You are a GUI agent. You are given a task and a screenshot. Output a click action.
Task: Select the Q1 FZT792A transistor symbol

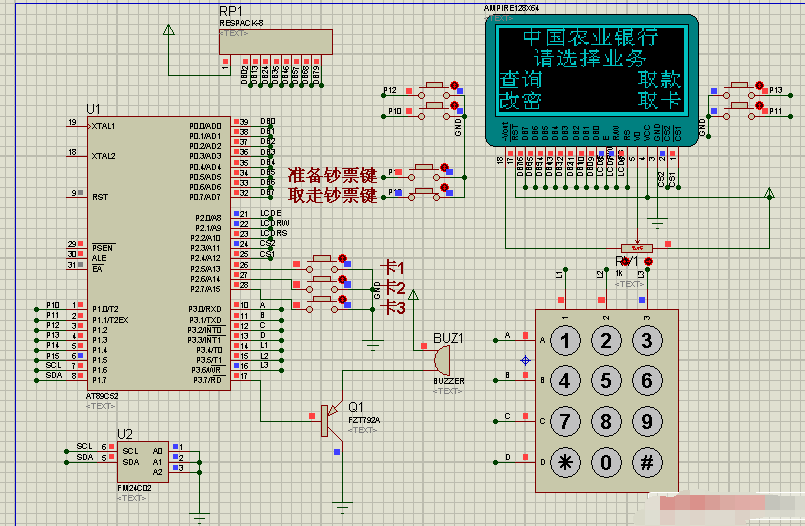click(x=331, y=421)
